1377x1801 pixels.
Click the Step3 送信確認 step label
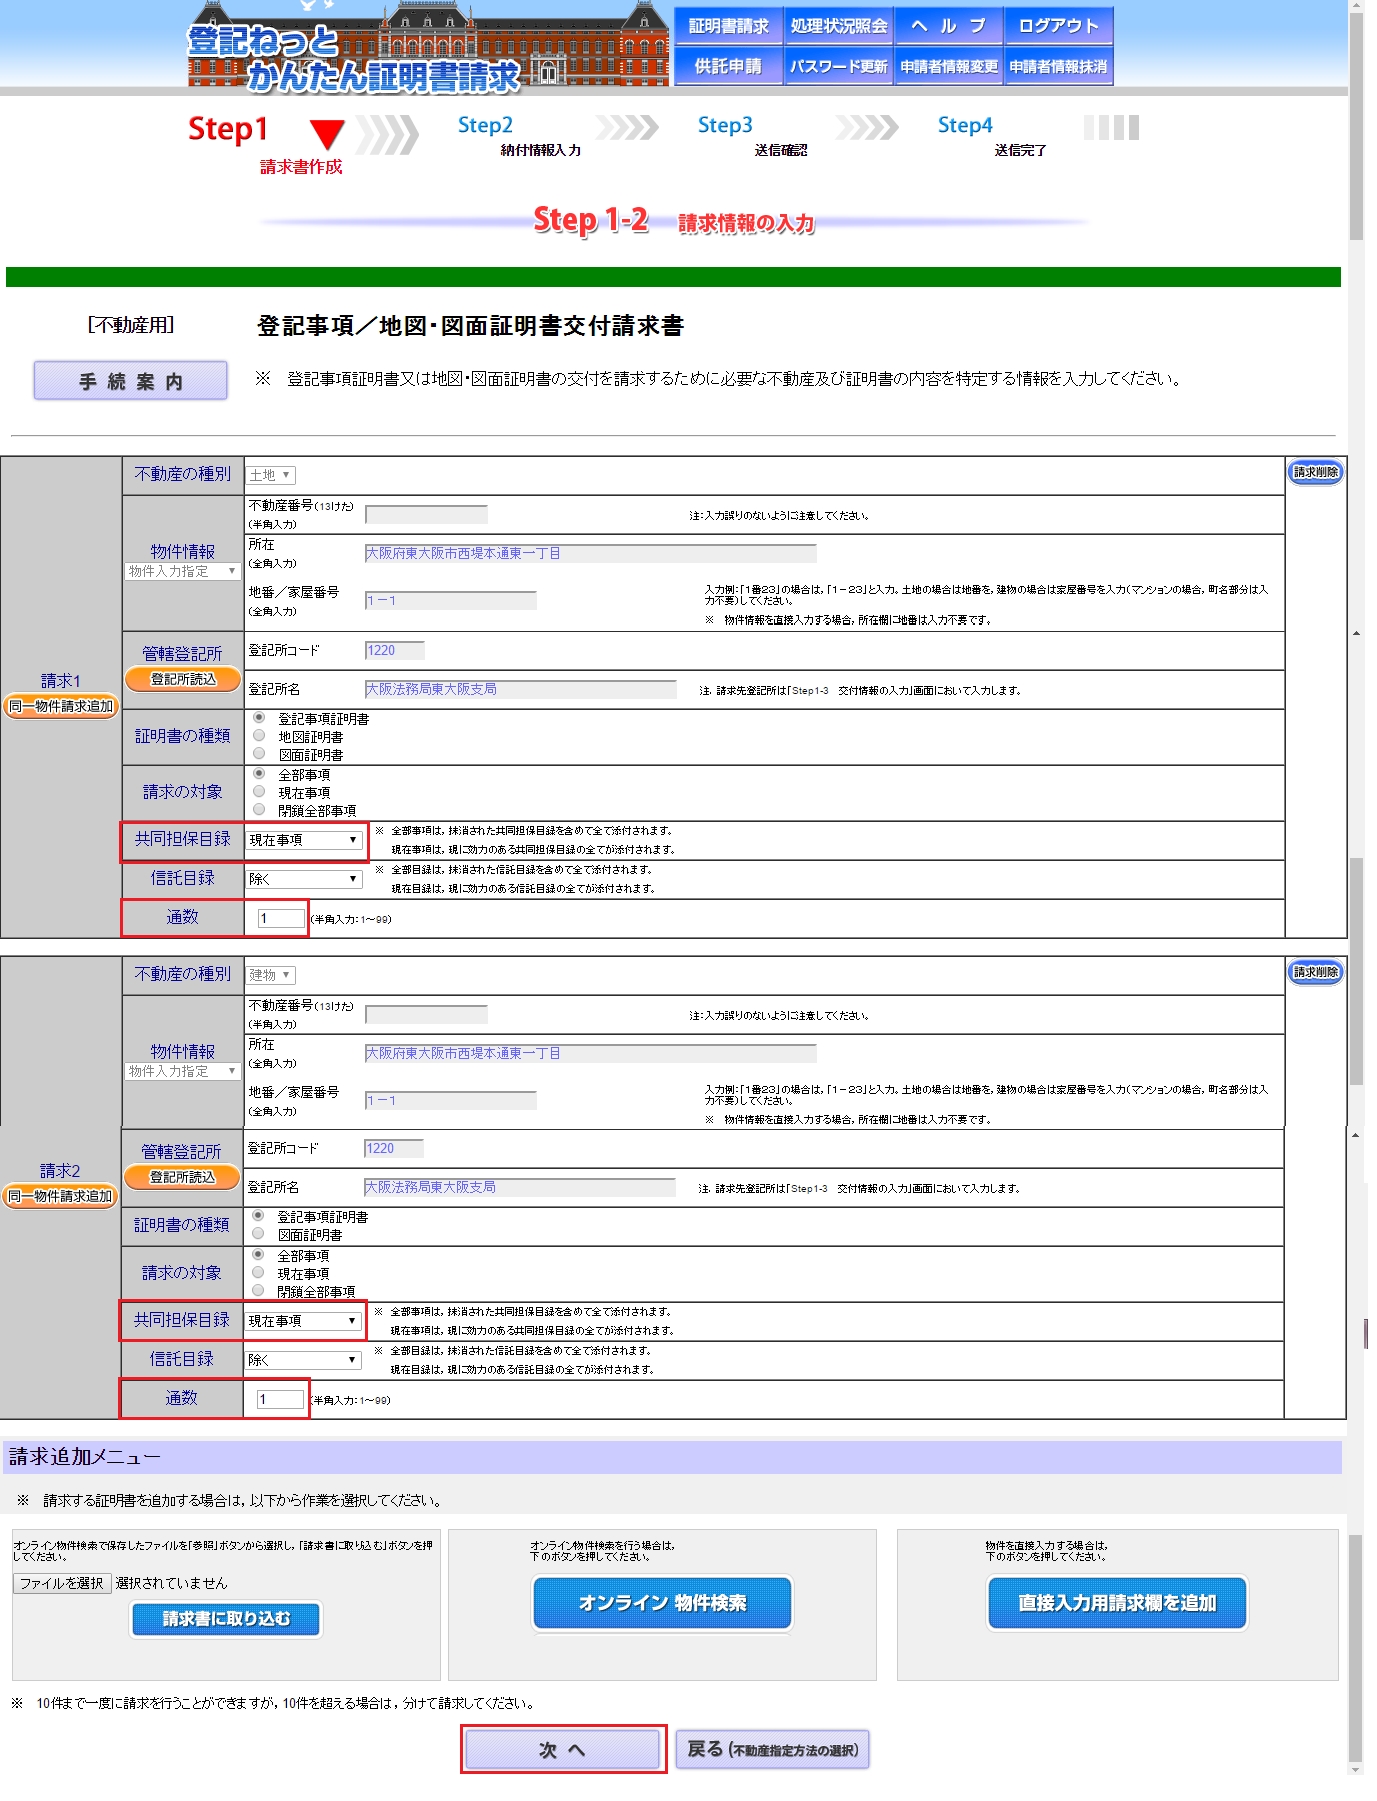coord(752,136)
